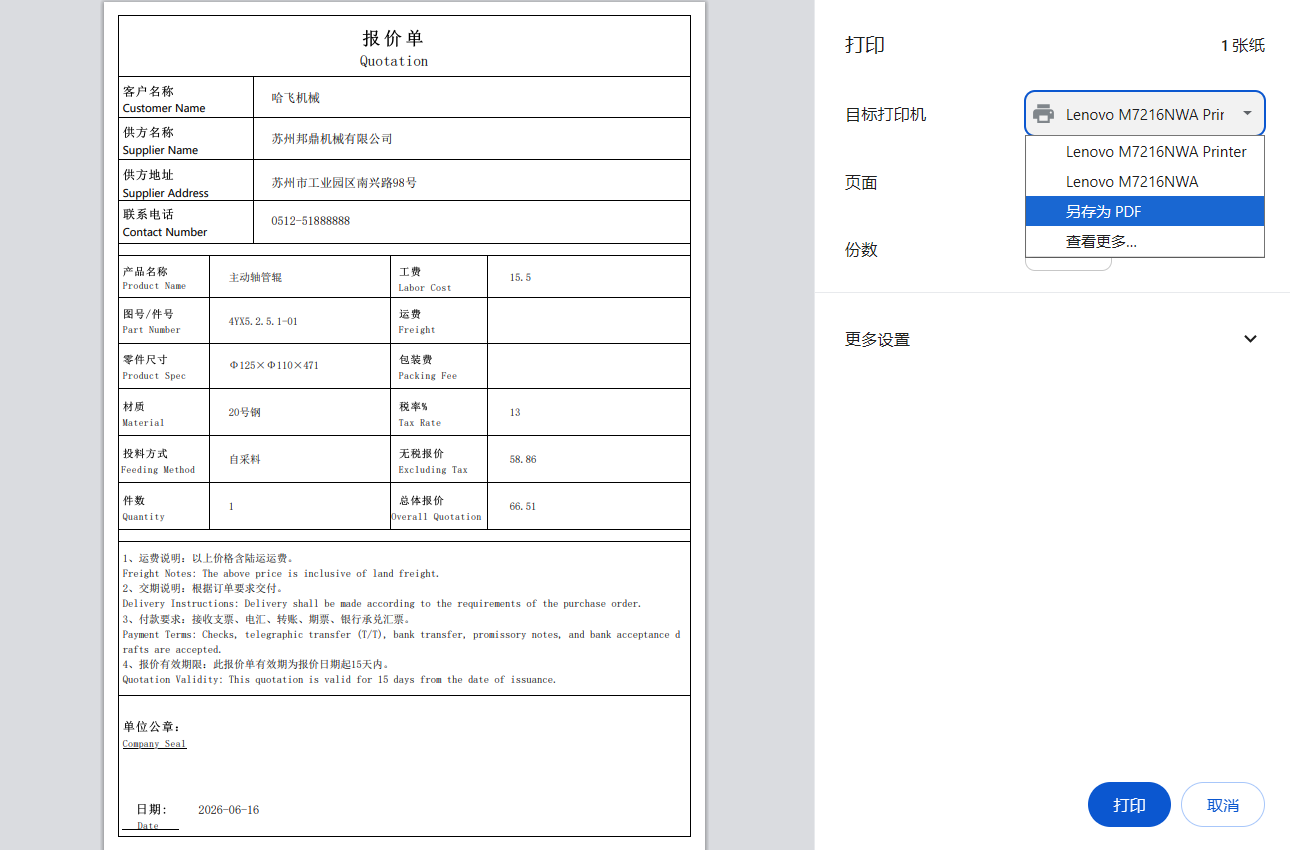This screenshot has width=1290, height=850.
Task: Click the Quotation Validity note line
Action: point(339,680)
